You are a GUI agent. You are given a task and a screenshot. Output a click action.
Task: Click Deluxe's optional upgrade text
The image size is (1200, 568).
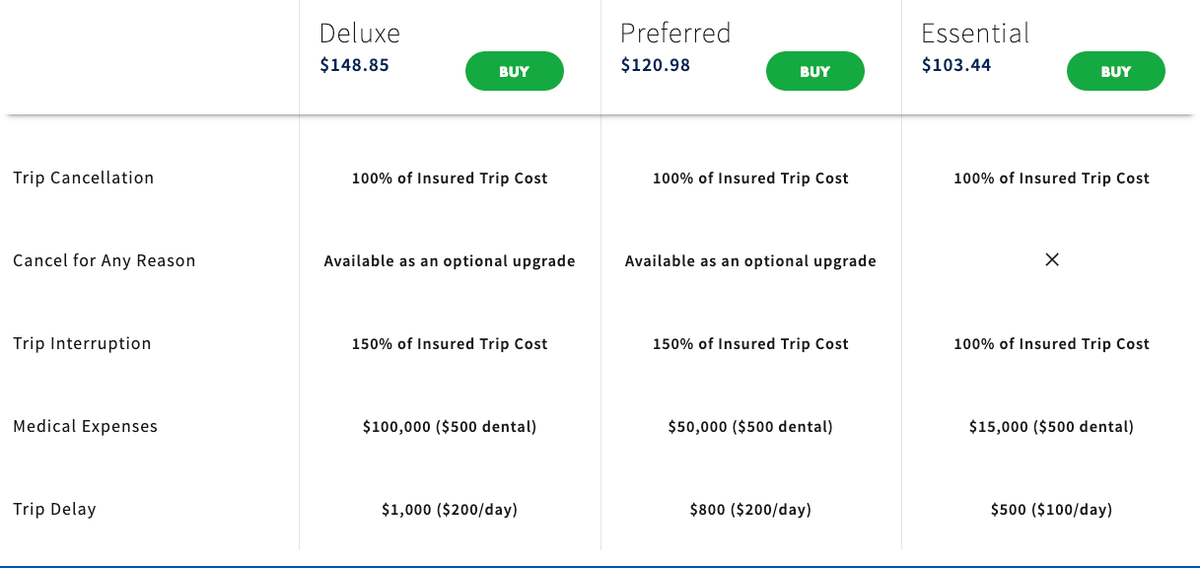point(449,261)
